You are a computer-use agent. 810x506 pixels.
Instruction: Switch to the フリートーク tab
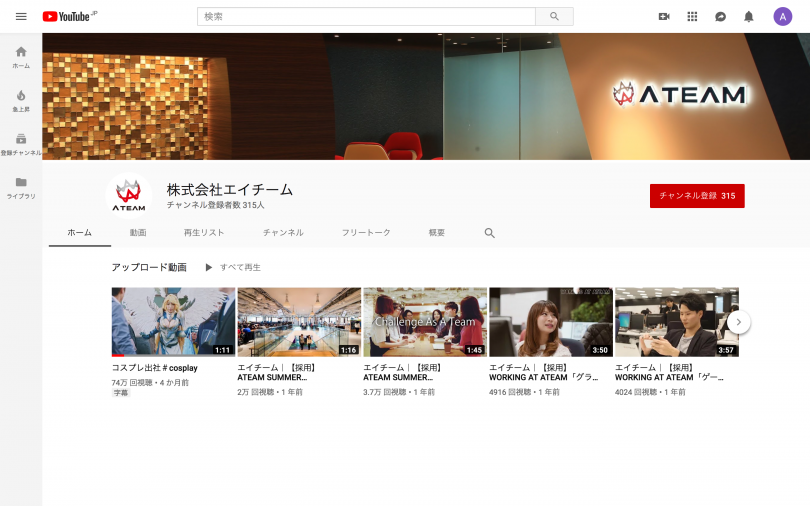click(366, 233)
